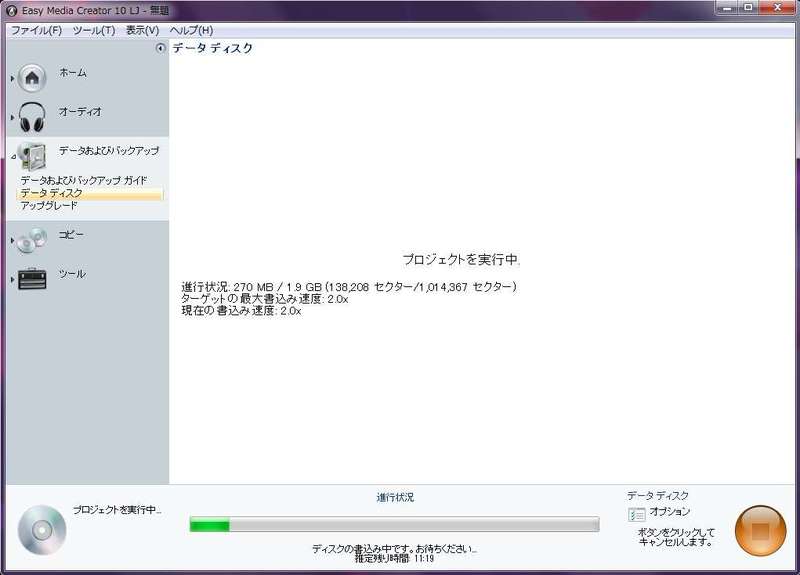The image size is (800, 575).
Task: Click the Tools toolbox icon
Action: point(32,279)
